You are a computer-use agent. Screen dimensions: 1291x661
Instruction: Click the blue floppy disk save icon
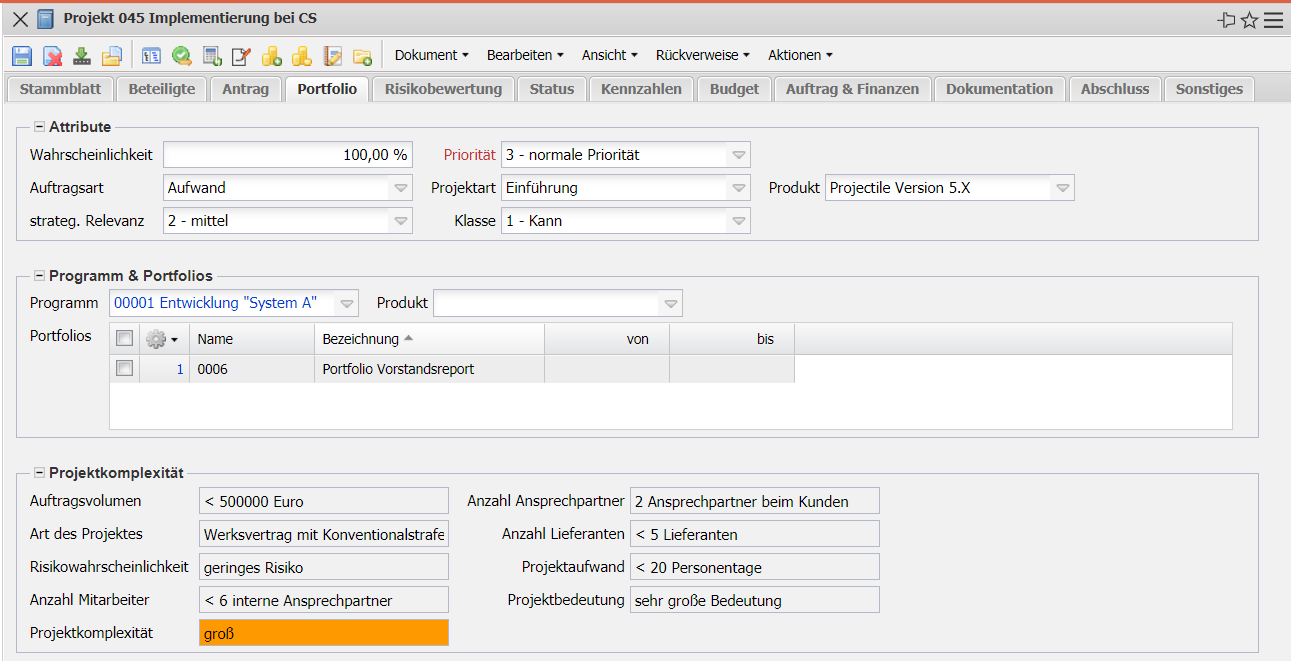22,56
